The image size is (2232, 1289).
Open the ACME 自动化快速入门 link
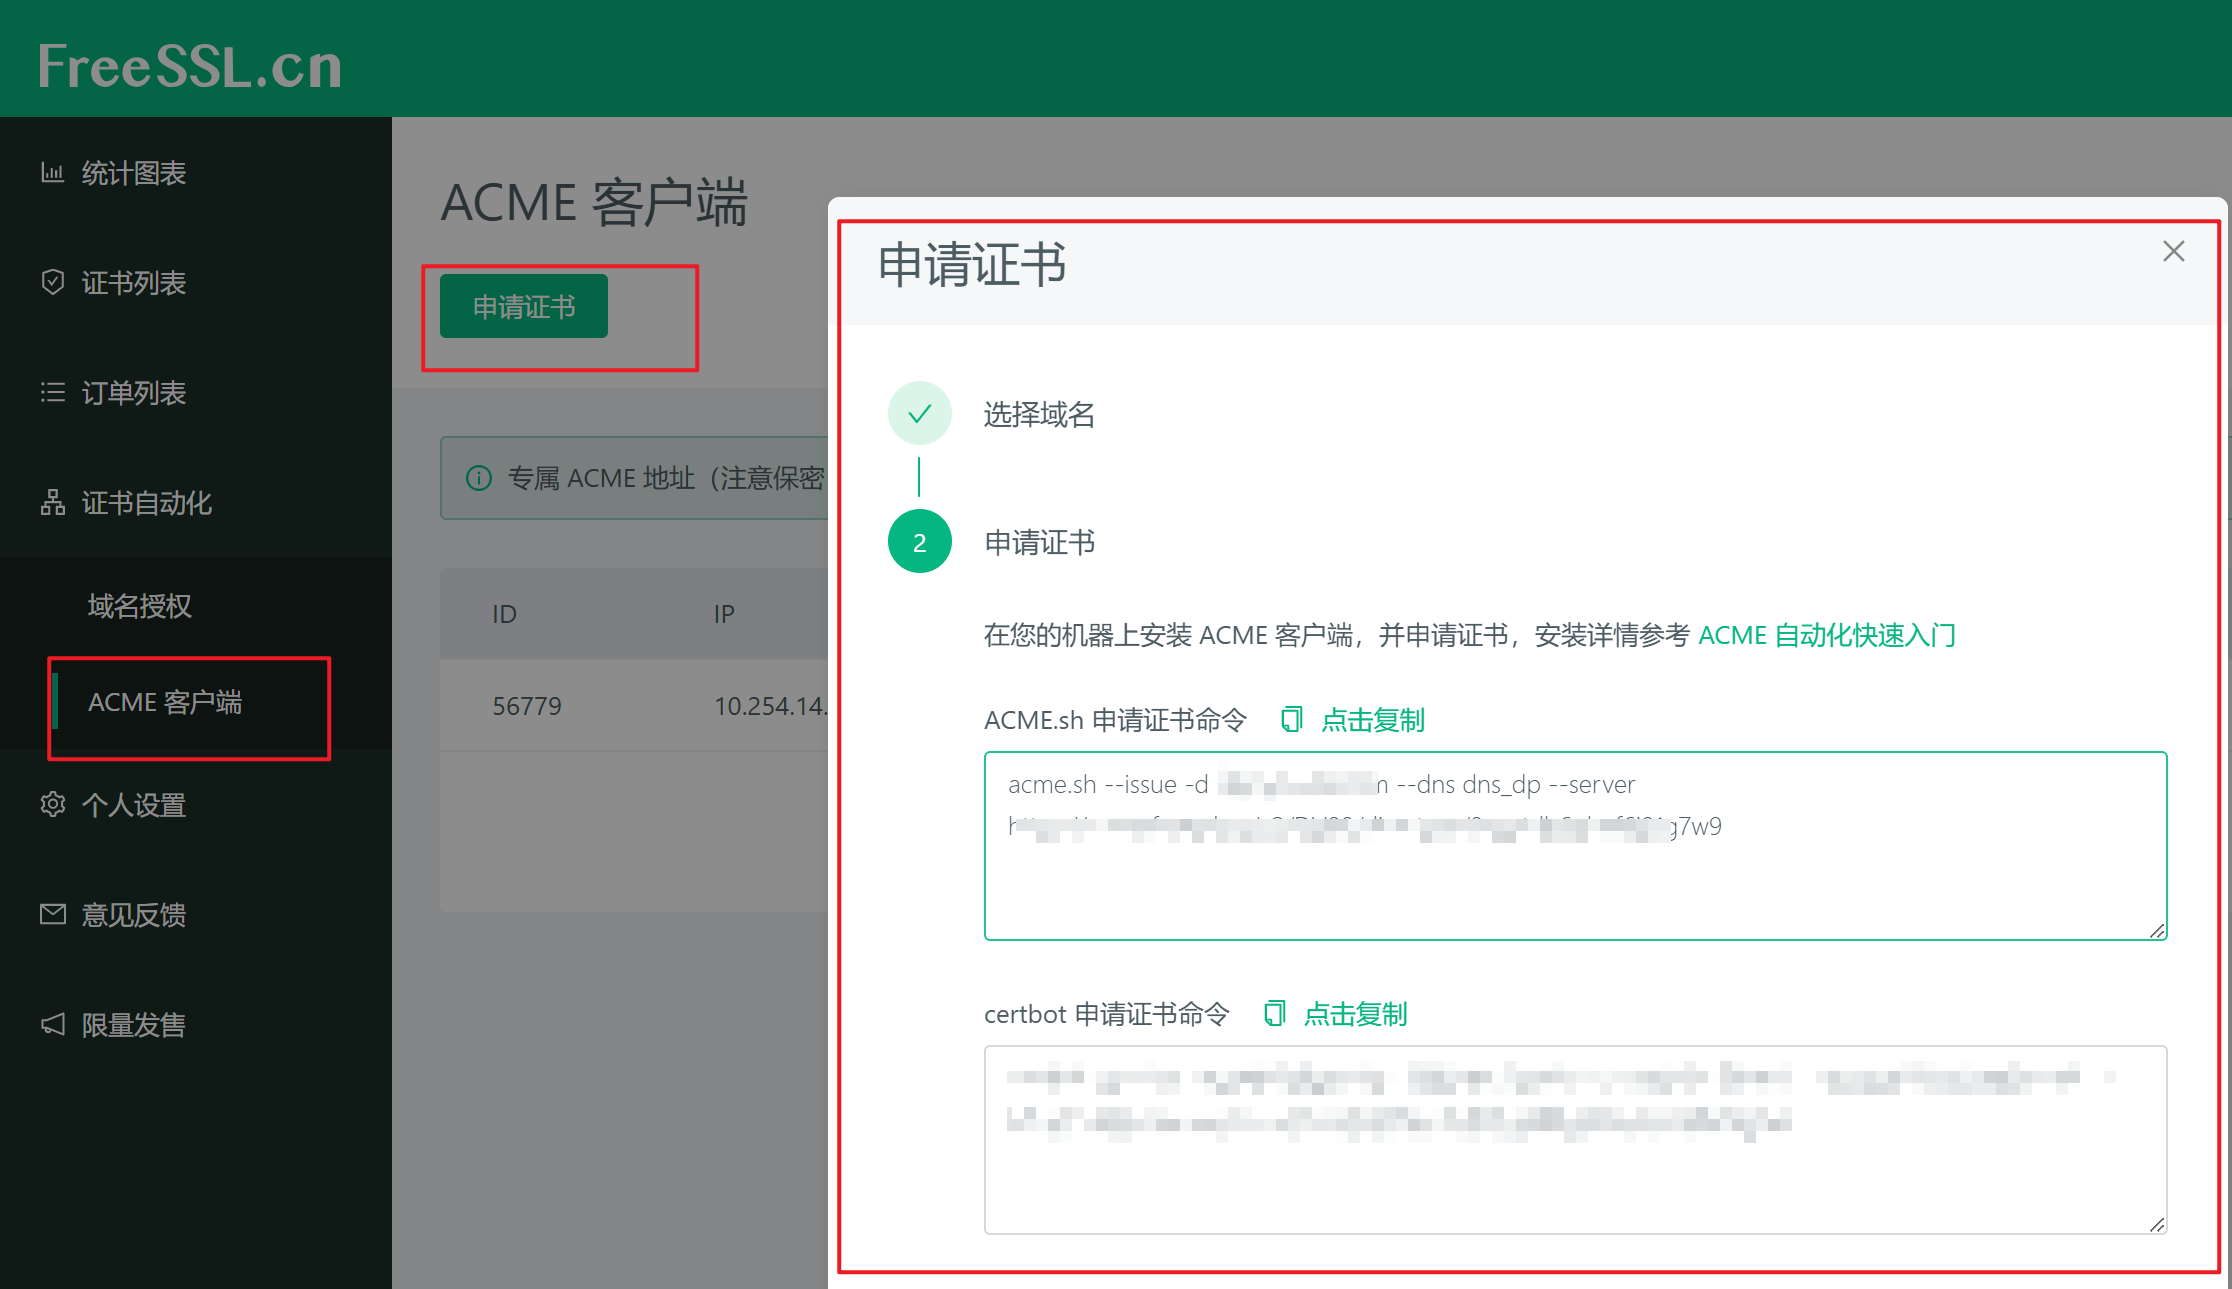pyautogui.click(x=1826, y=636)
